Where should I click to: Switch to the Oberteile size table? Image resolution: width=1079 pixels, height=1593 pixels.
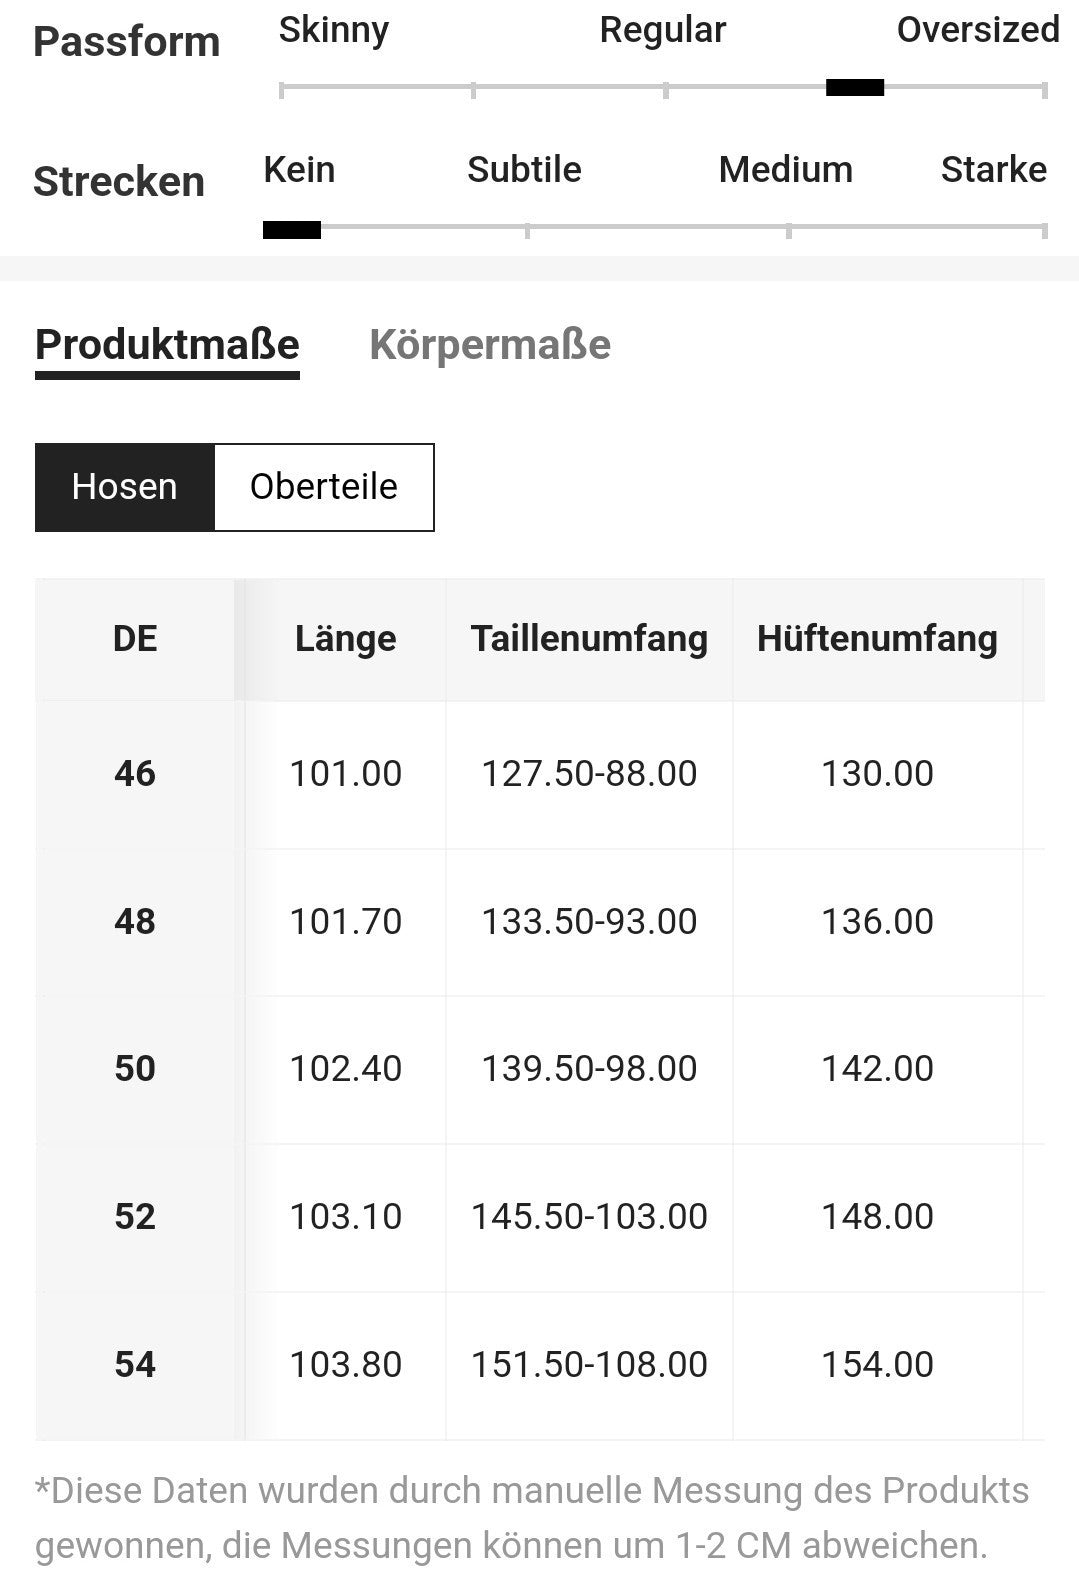(x=324, y=487)
